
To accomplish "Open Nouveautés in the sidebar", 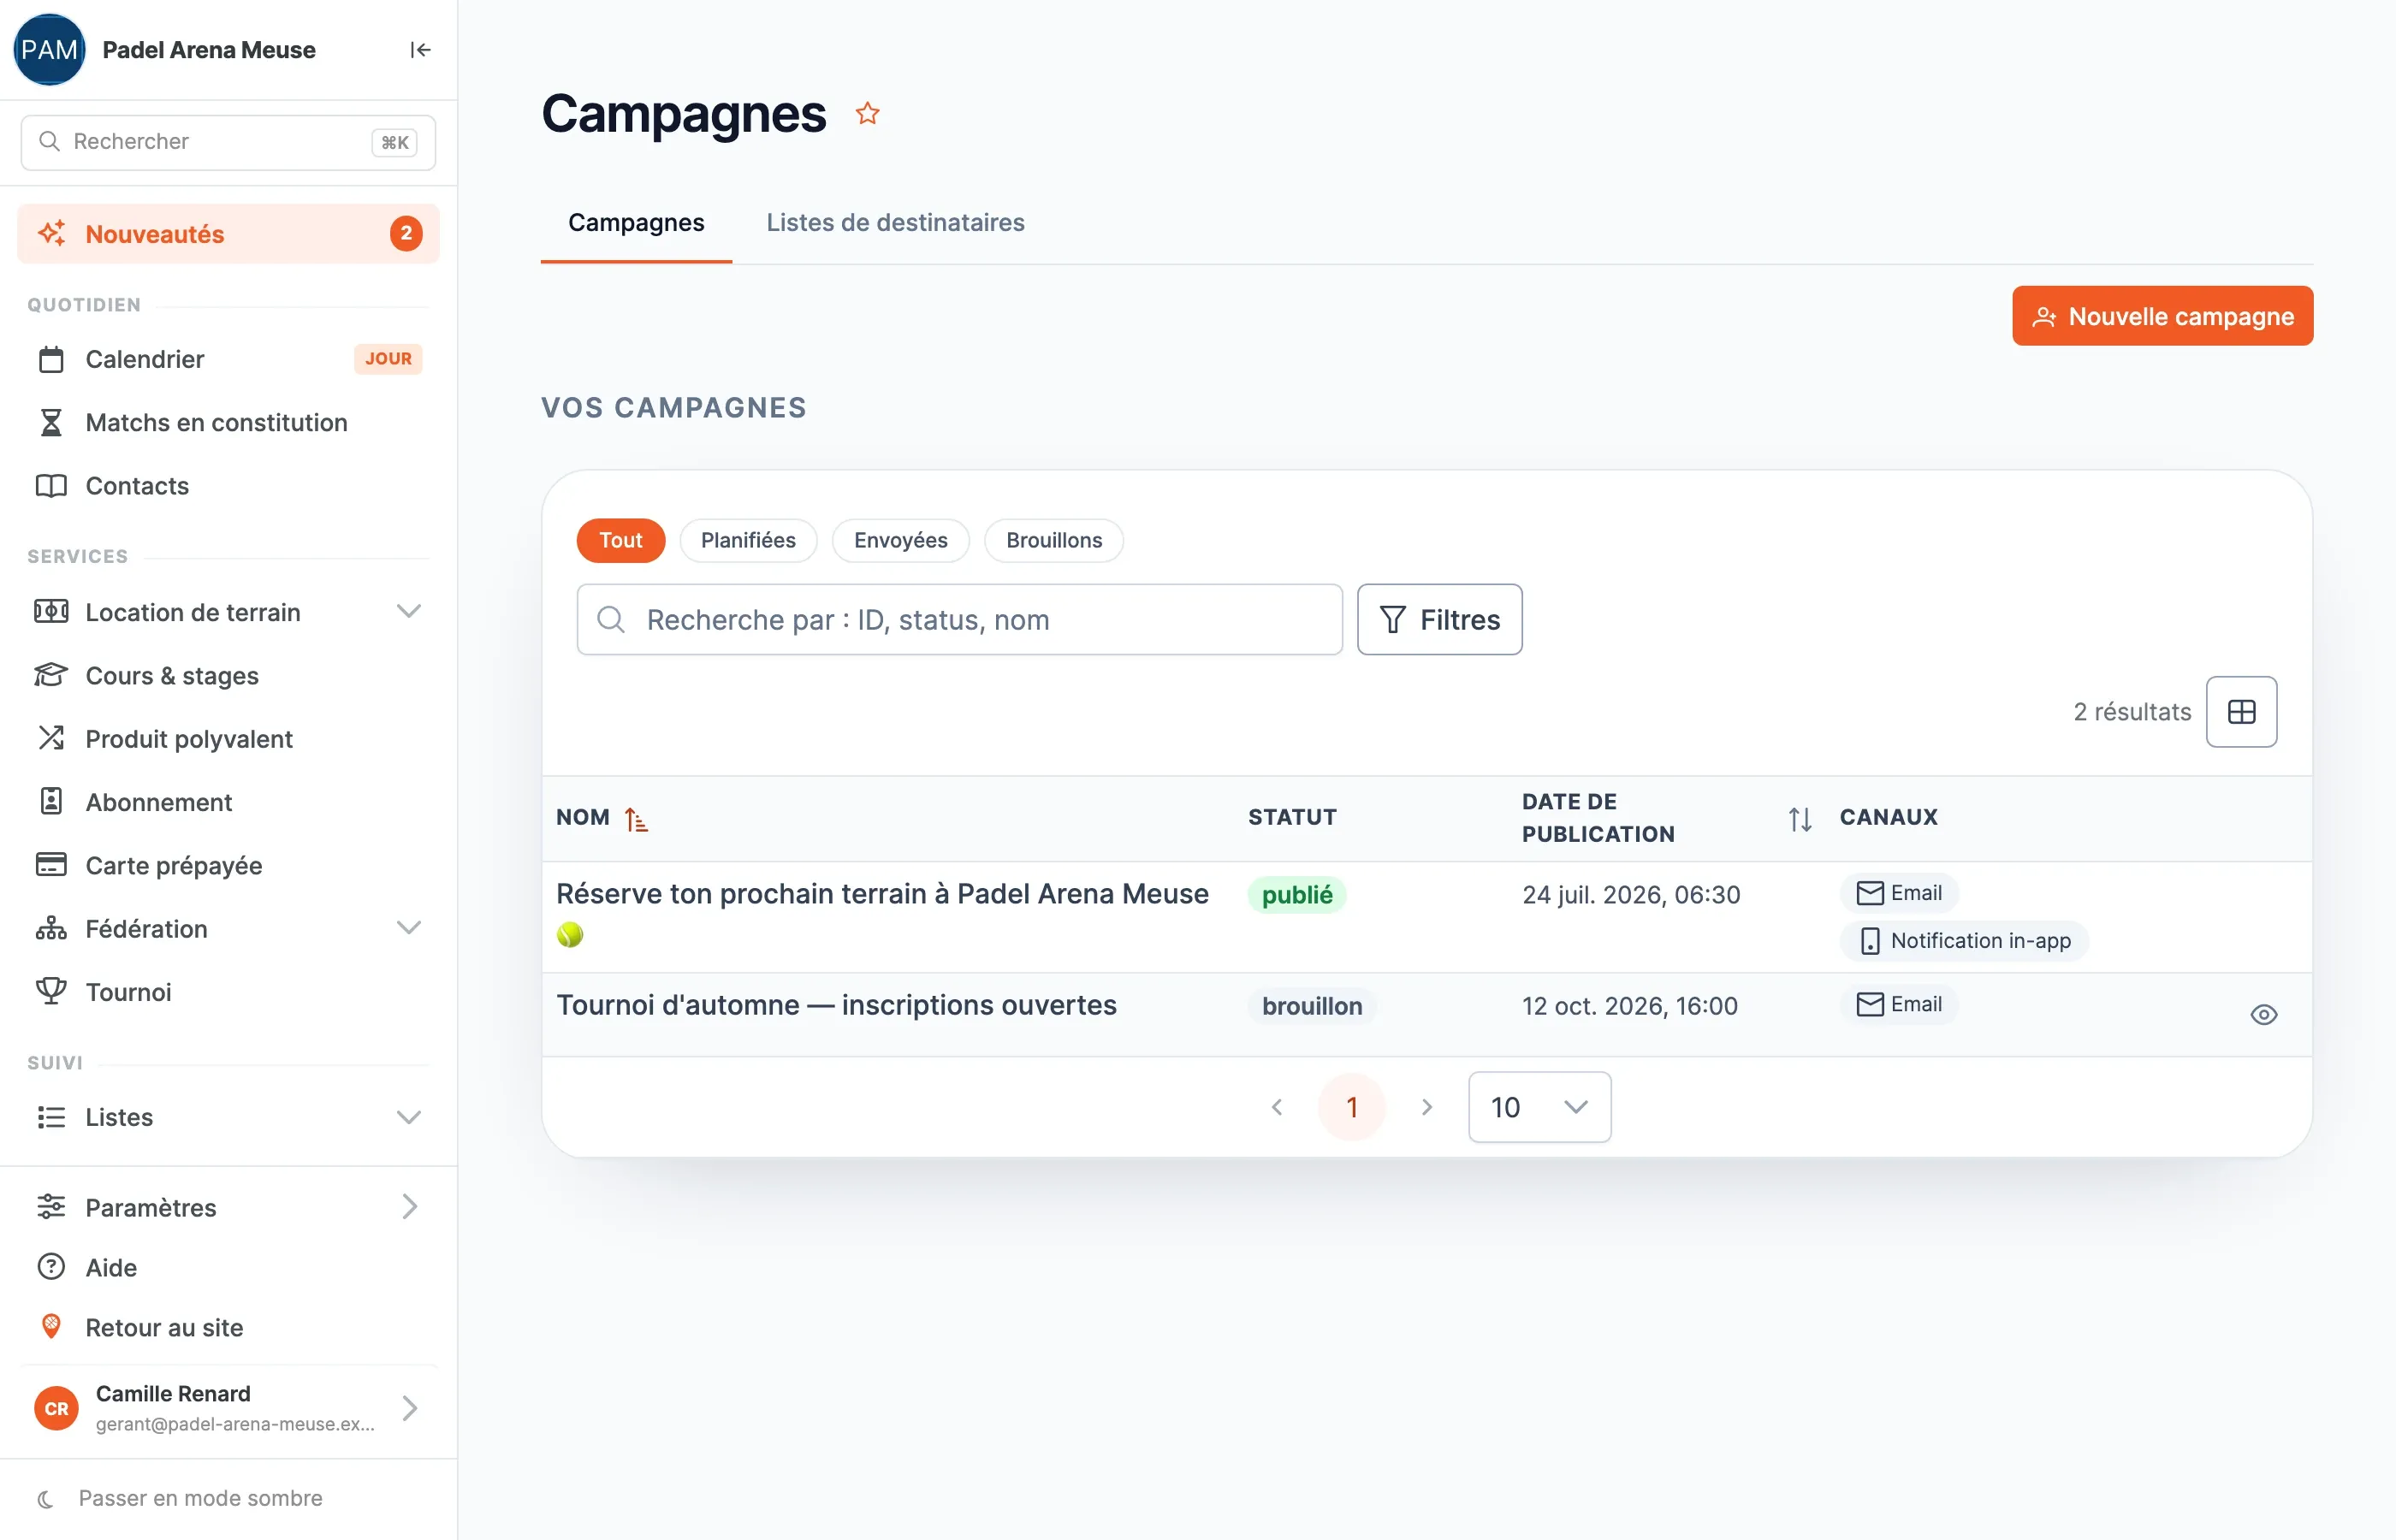I will click(228, 234).
